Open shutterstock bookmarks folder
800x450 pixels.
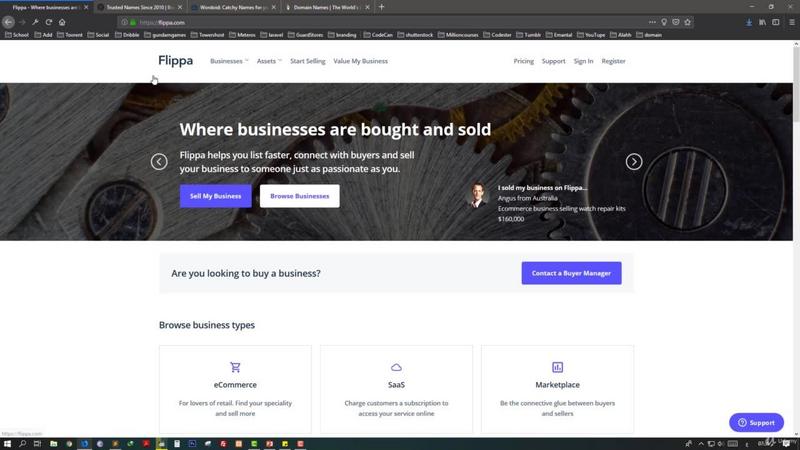(x=415, y=35)
